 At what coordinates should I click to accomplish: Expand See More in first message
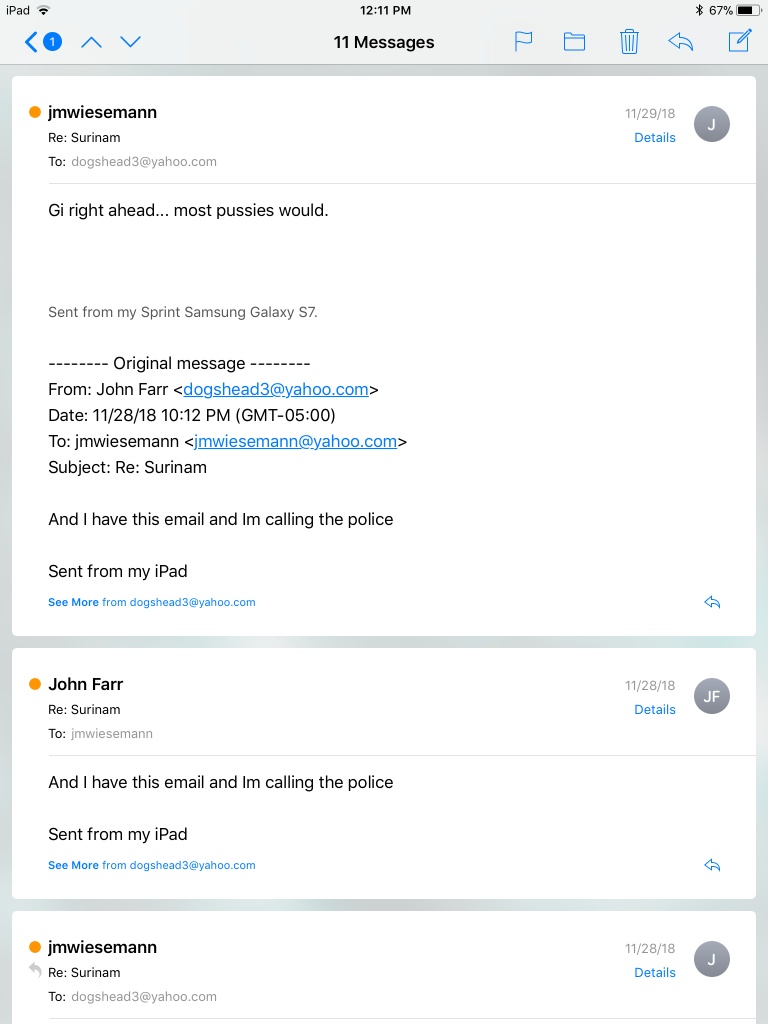(73, 602)
